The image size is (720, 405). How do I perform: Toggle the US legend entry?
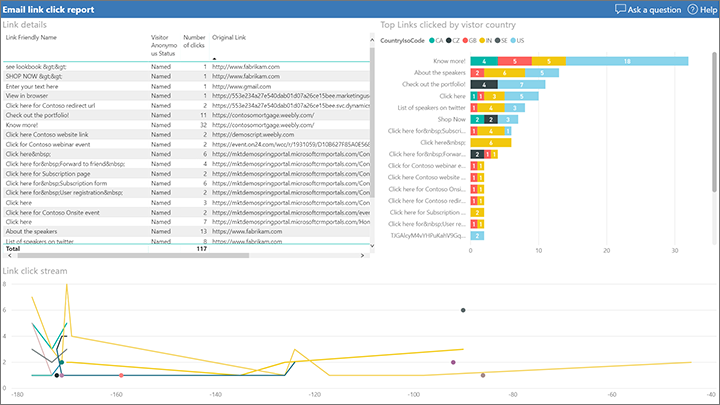click(517, 40)
